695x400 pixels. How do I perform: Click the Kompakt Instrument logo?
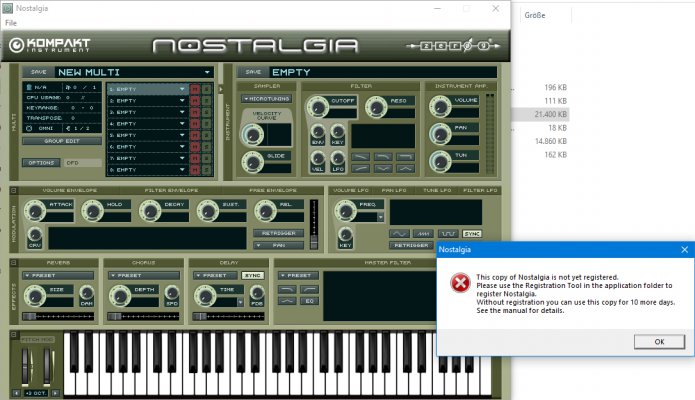pos(50,45)
